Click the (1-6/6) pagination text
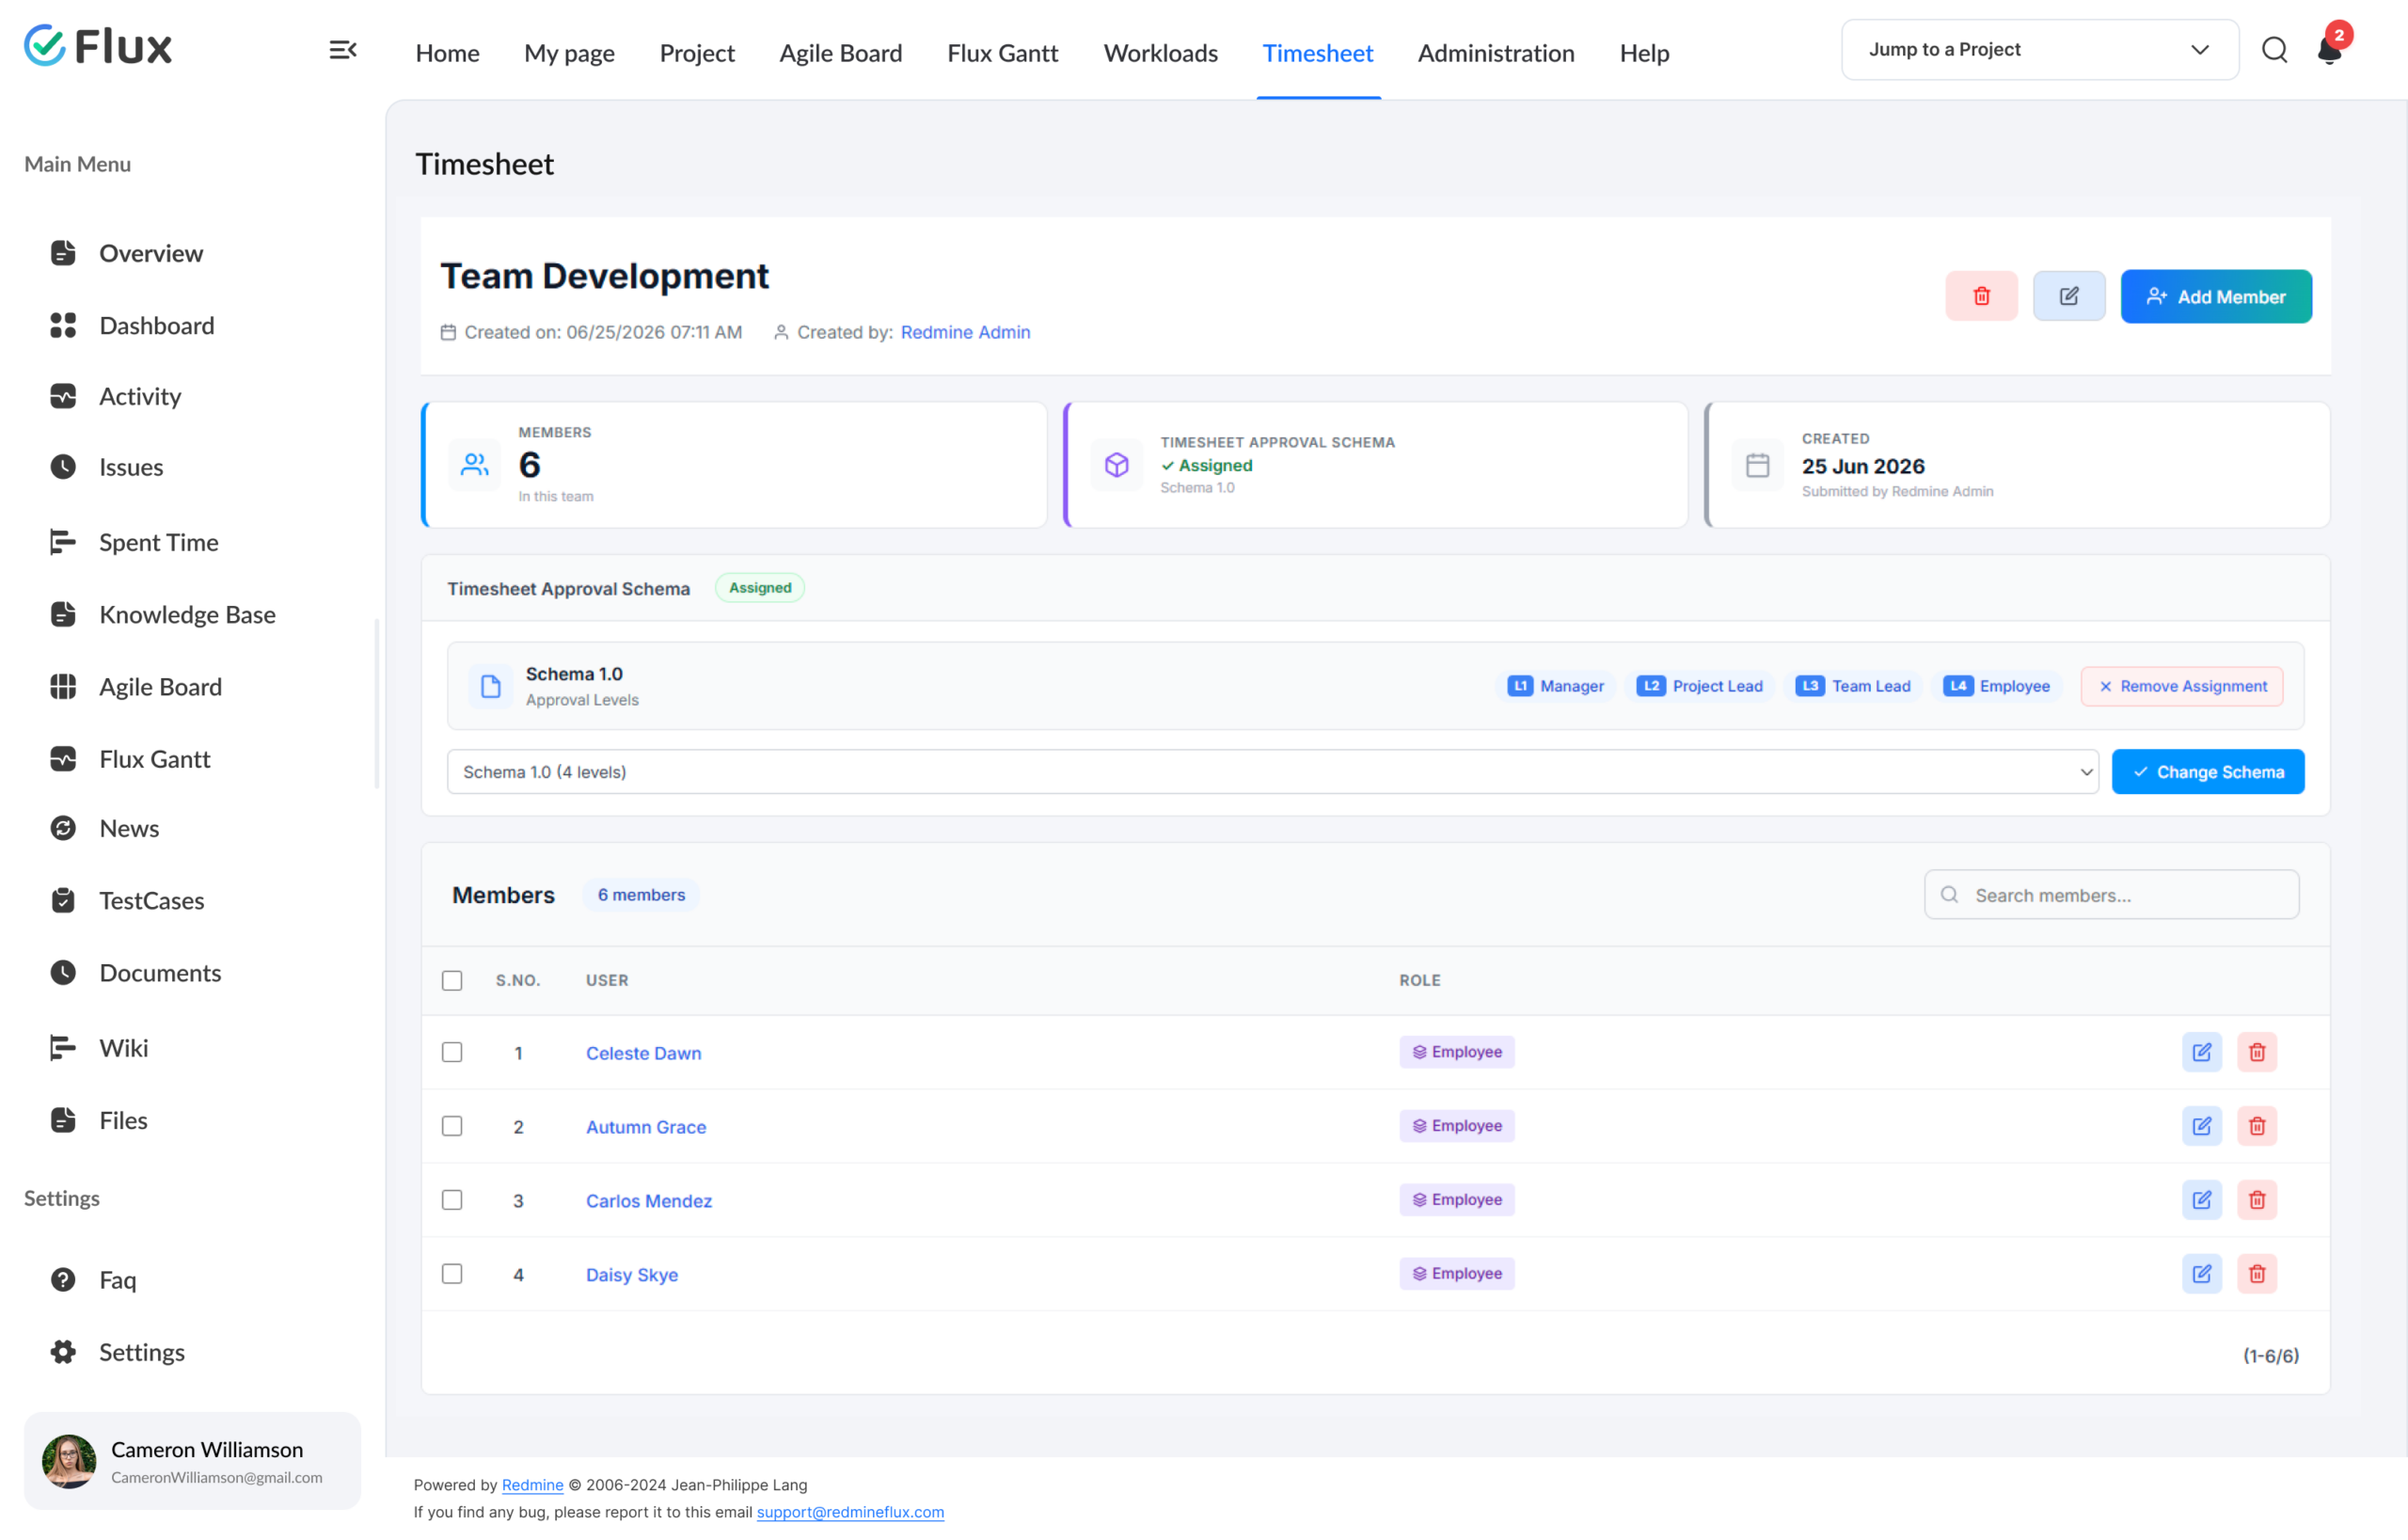This screenshot has height=1540, width=2408. [x=2270, y=1356]
